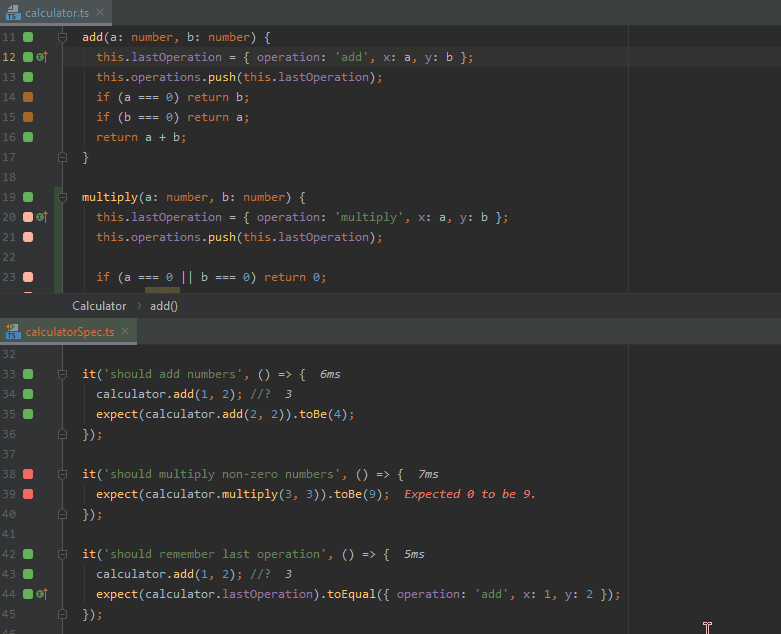
Task: Click the orange partial-coverage marker on line 14
Action: (28, 97)
